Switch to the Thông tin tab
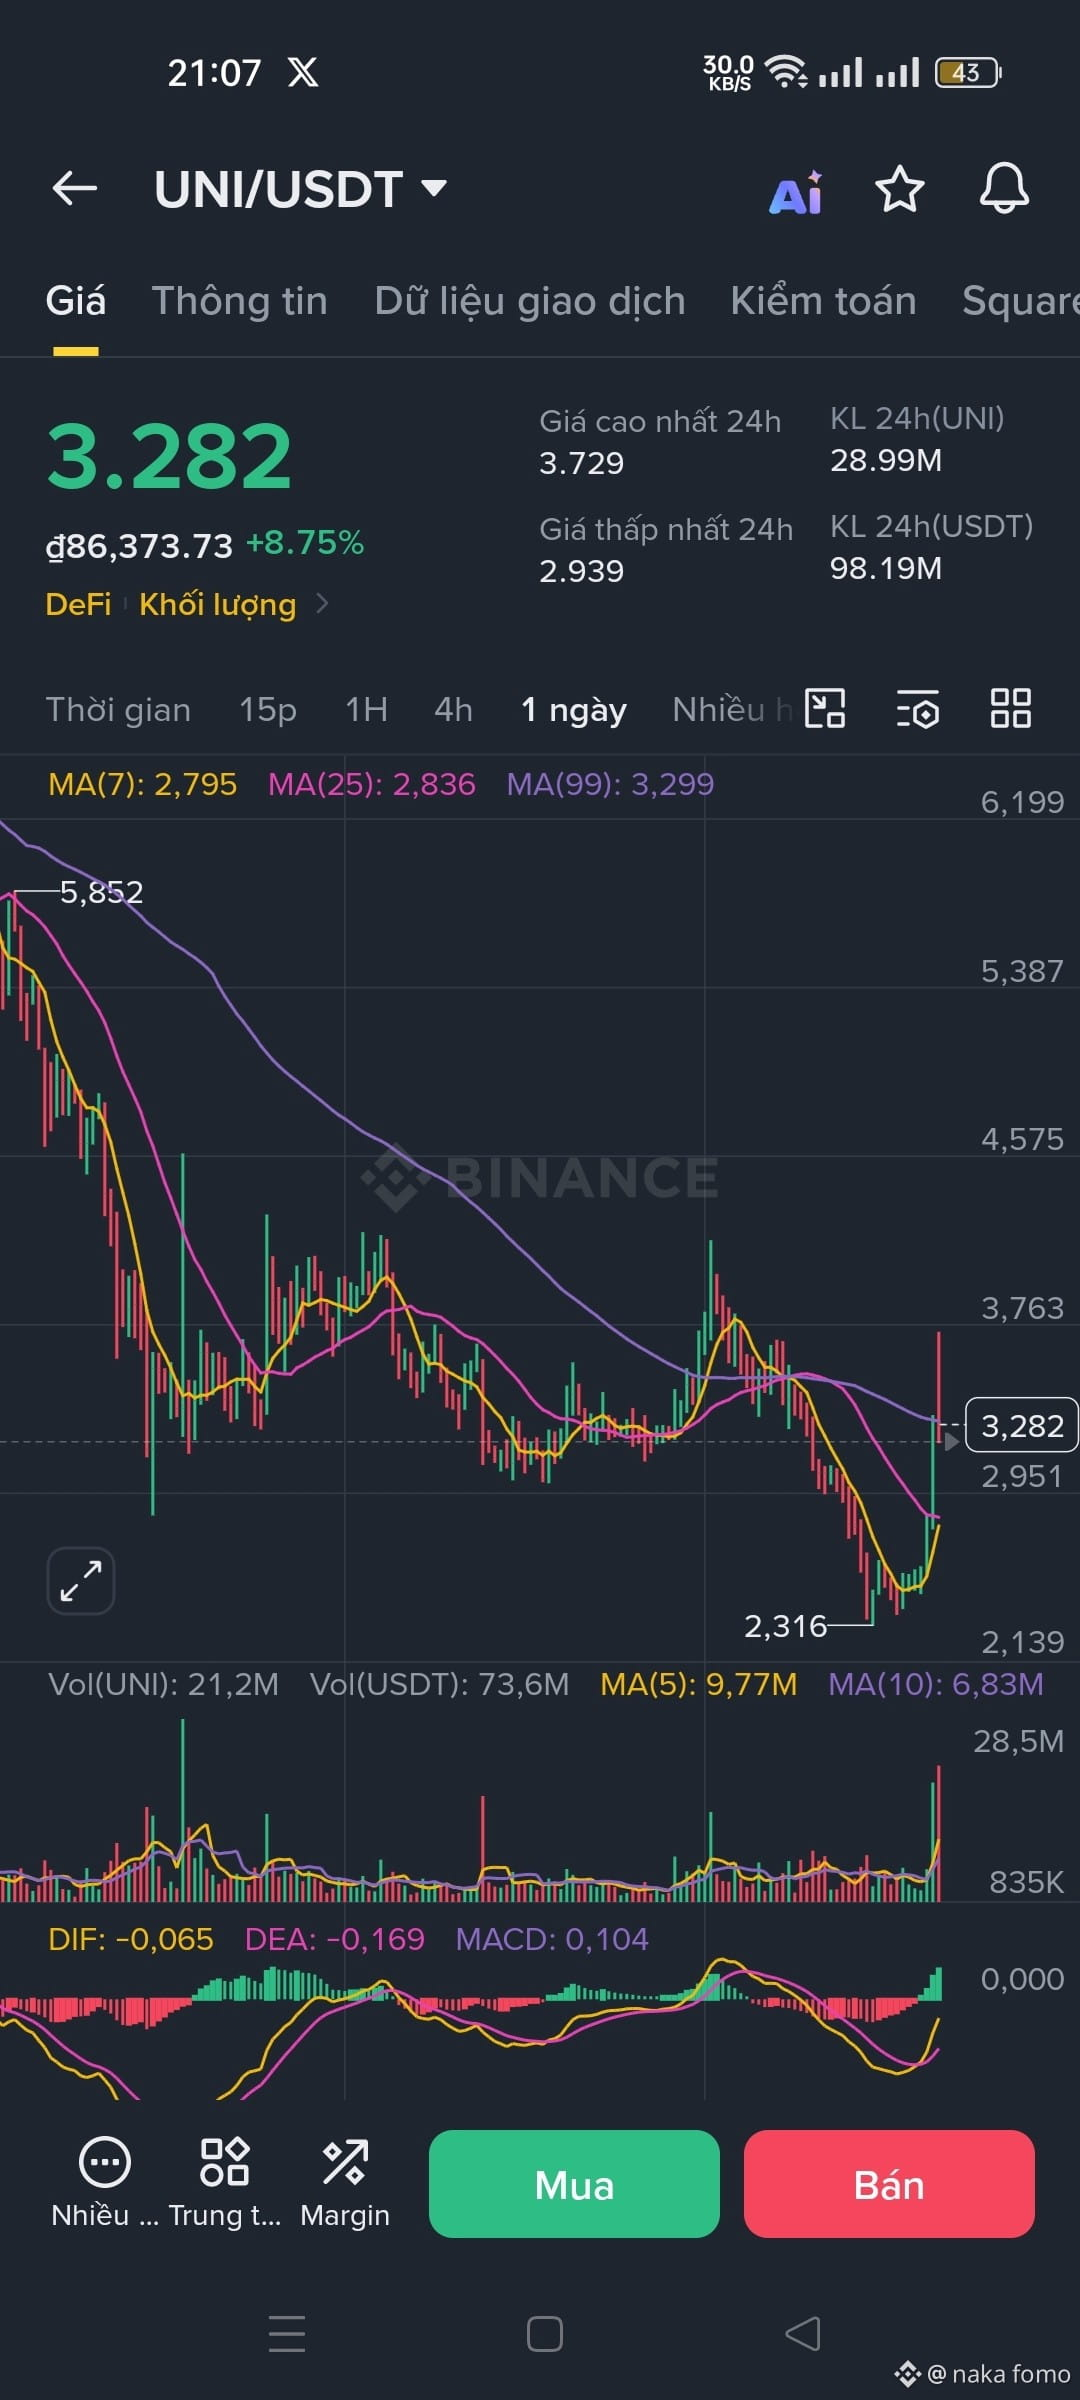This screenshot has height=2400, width=1080. pyautogui.click(x=240, y=301)
